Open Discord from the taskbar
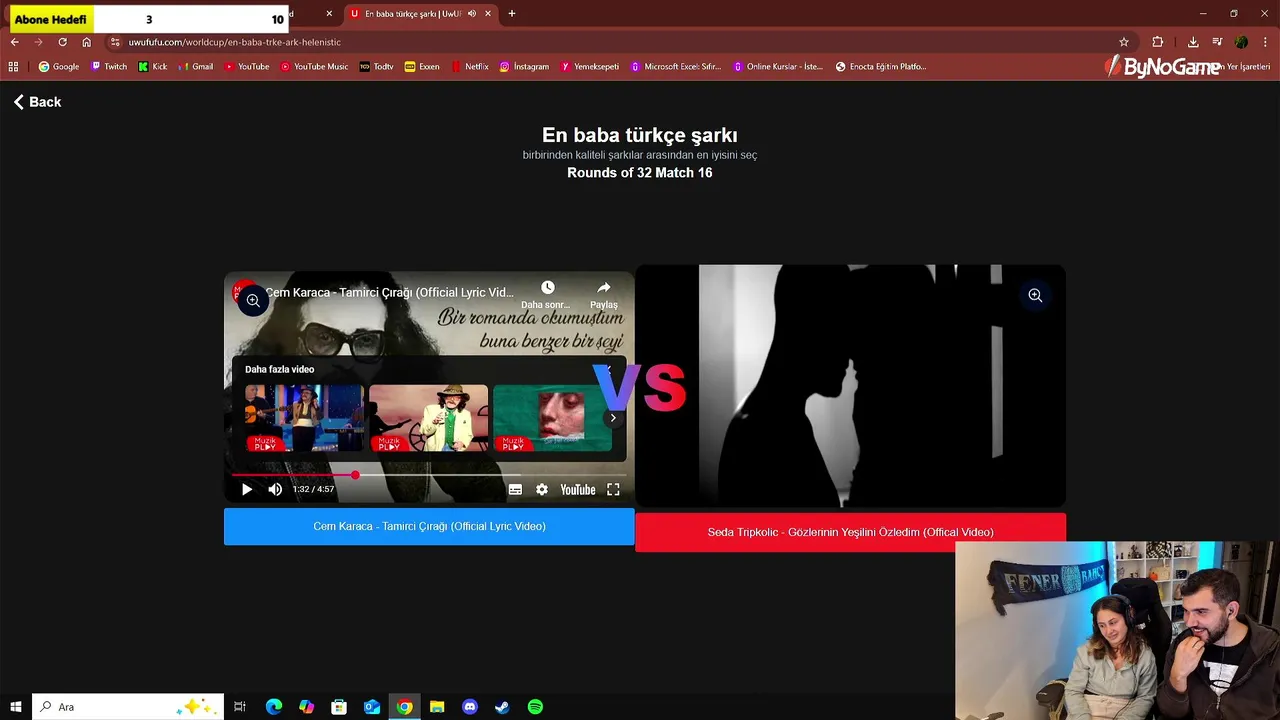1280x720 pixels. pyautogui.click(x=470, y=707)
